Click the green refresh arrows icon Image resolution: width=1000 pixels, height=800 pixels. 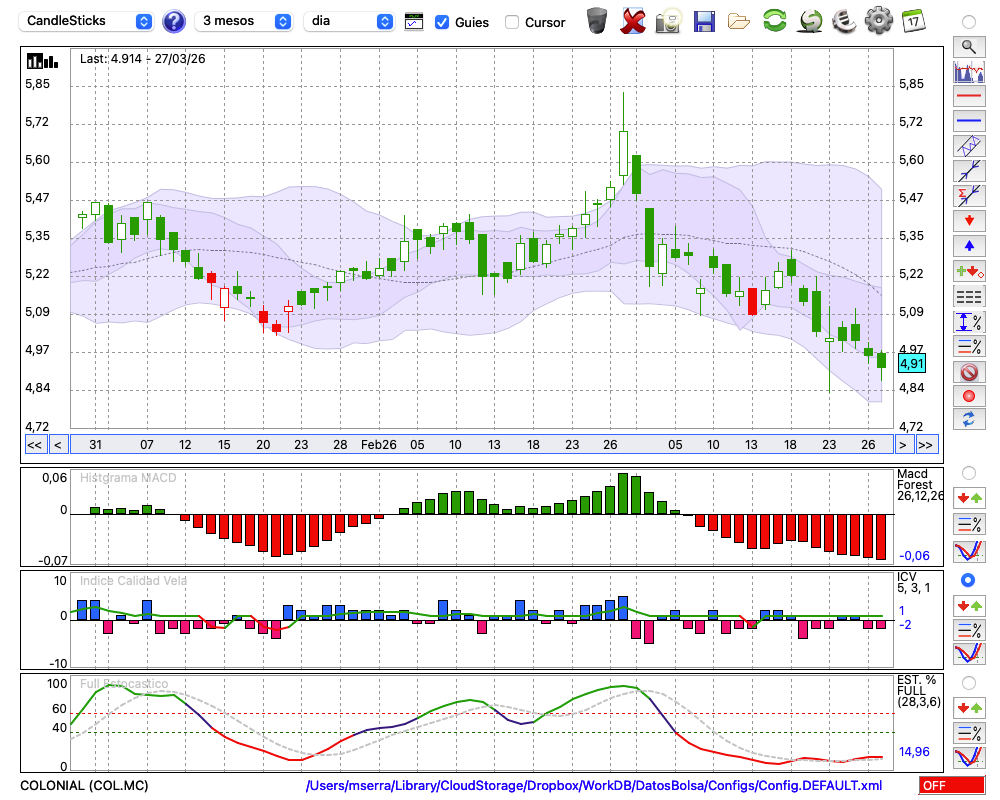coord(774,20)
